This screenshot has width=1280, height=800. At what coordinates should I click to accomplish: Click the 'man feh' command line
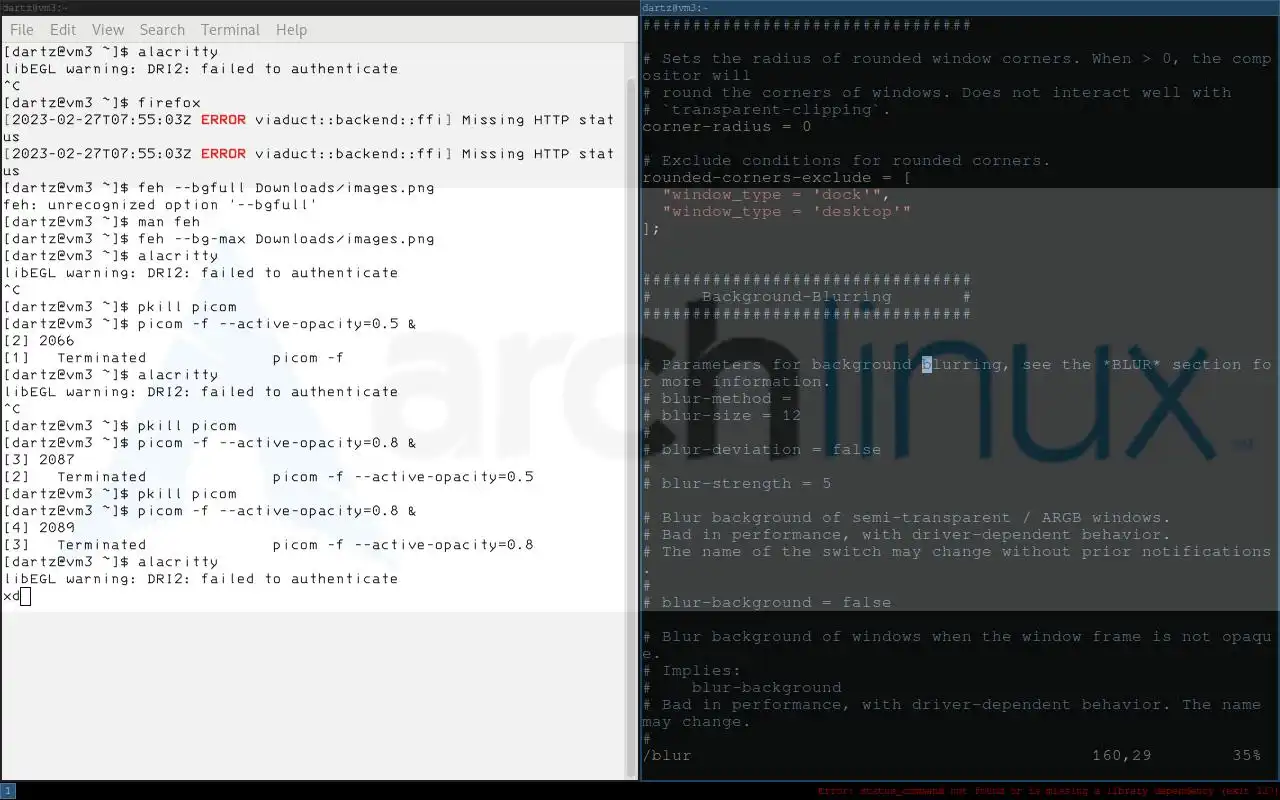102,222
